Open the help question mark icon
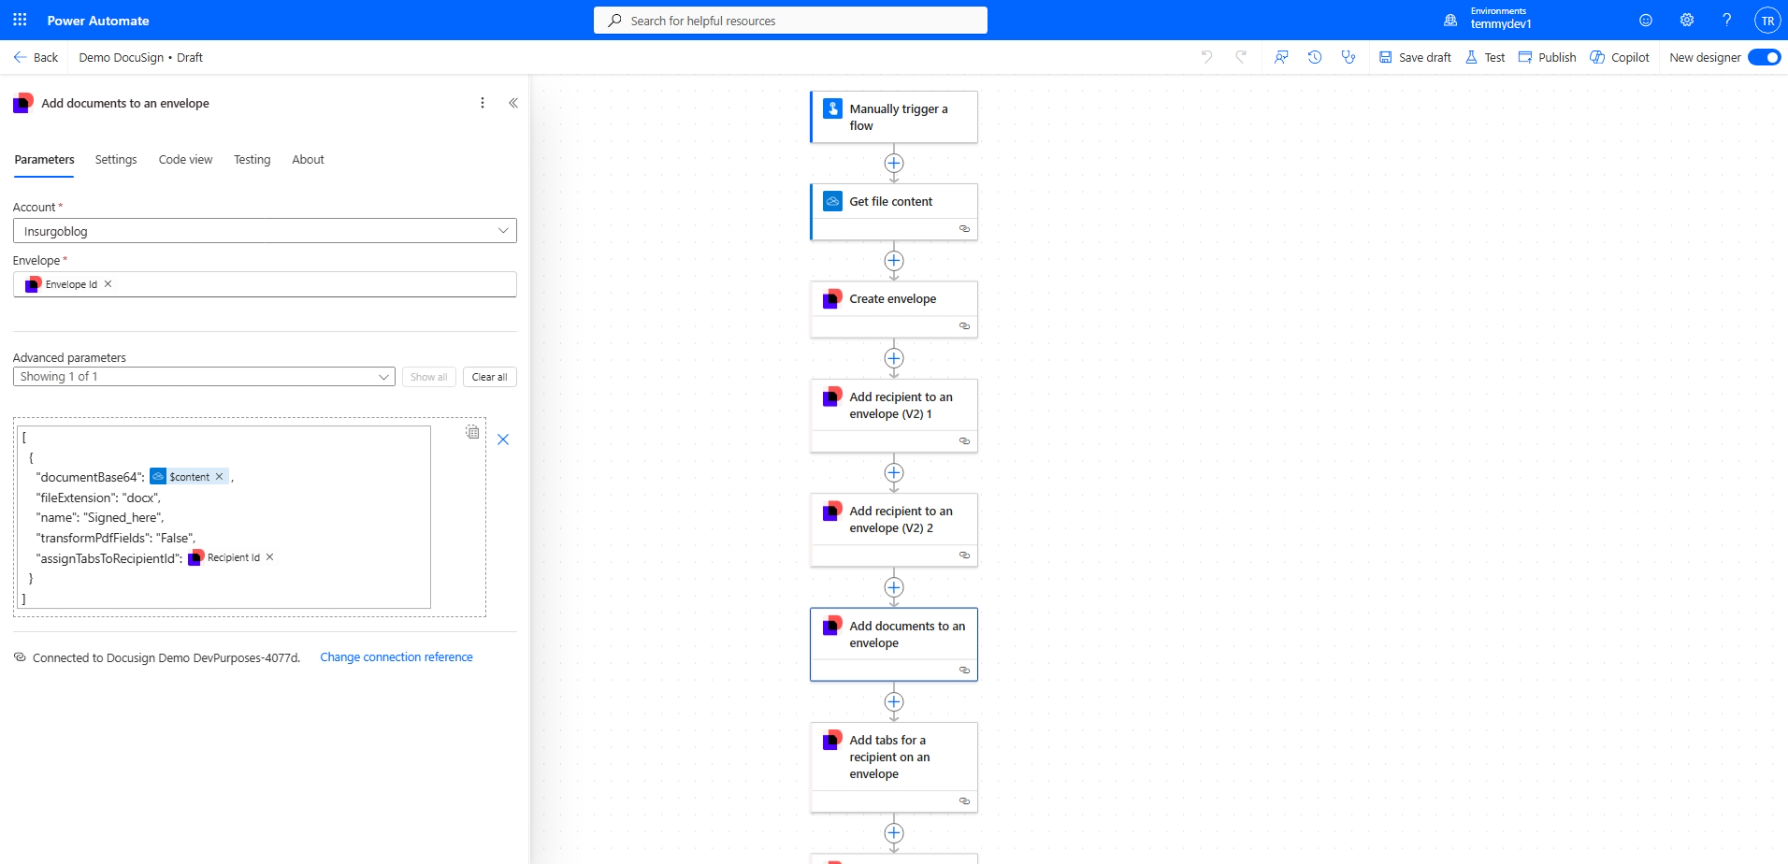The width and height of the screenshot is (1788, 864). click(x=1727, y=20)
